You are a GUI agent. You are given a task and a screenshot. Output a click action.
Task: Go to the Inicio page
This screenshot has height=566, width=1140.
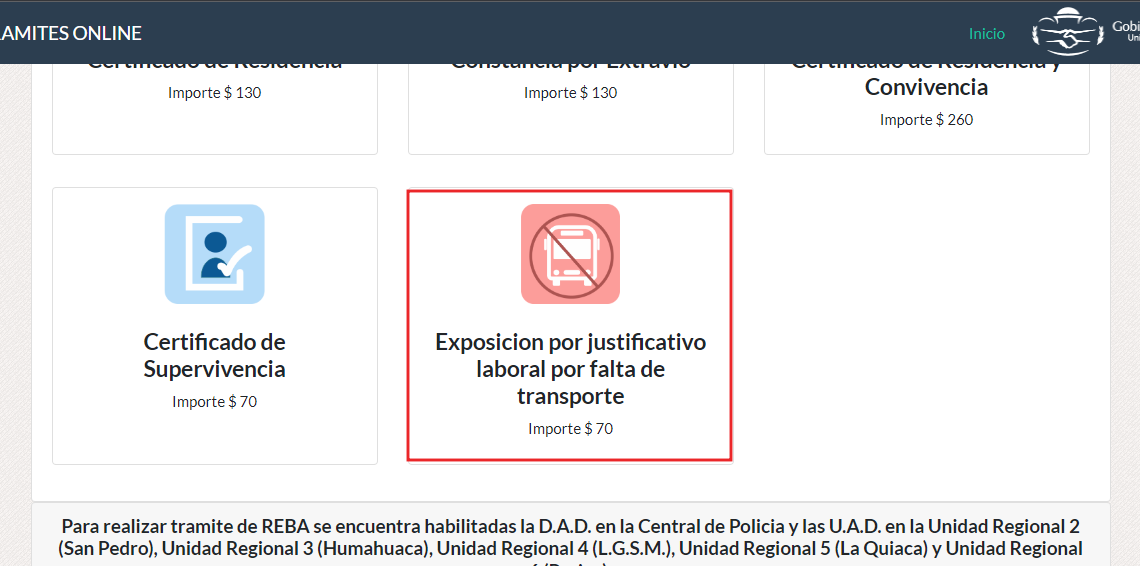pyautogui.click(x=986, y=34)
